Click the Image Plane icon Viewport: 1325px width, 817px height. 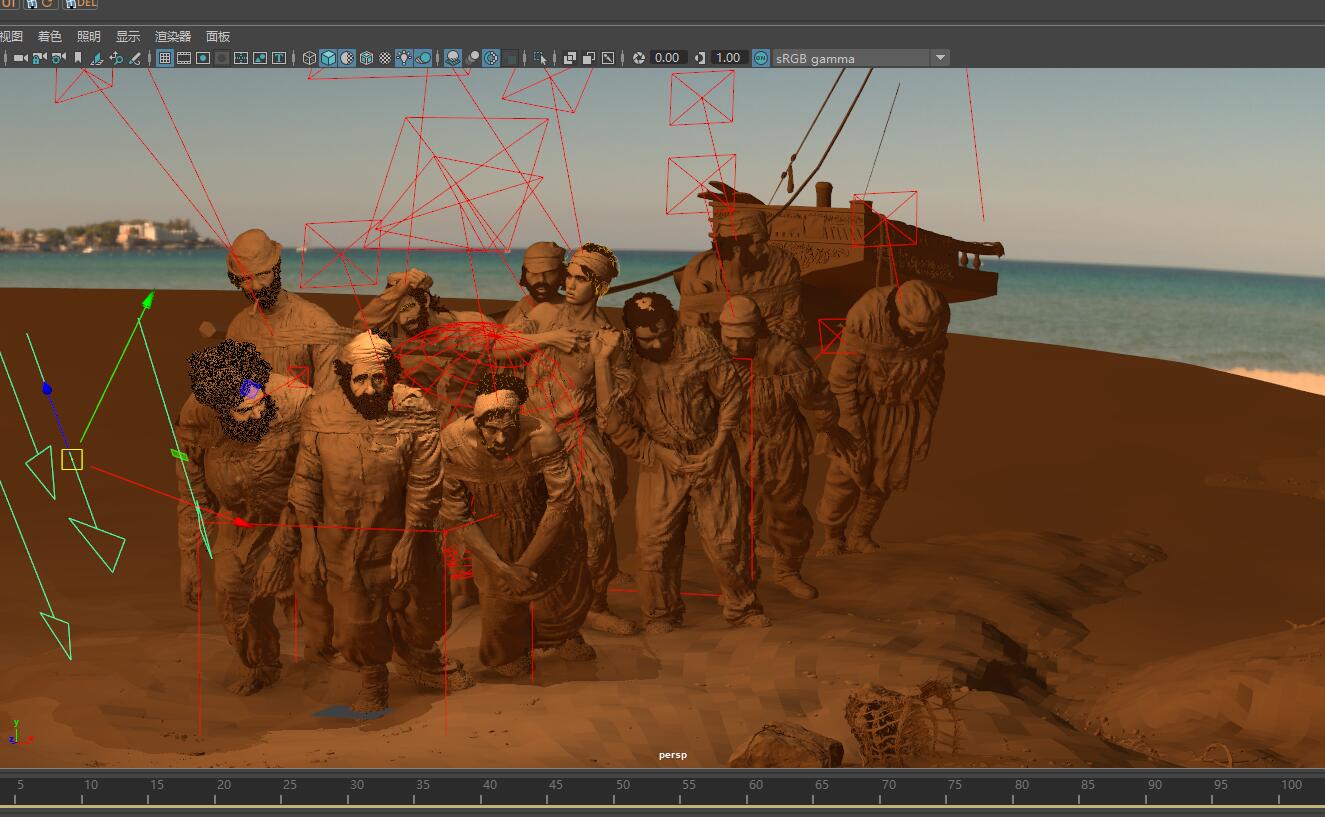coord(97,58)
